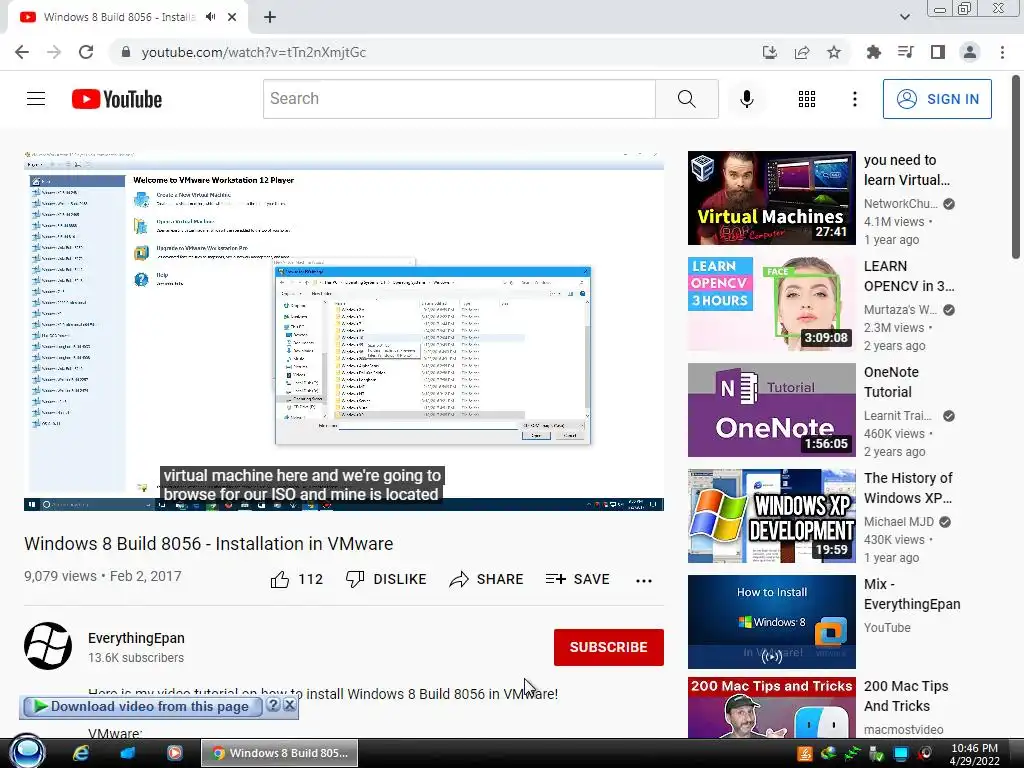
Task: Click the SIGN IN button
Action: coord(937,99)
